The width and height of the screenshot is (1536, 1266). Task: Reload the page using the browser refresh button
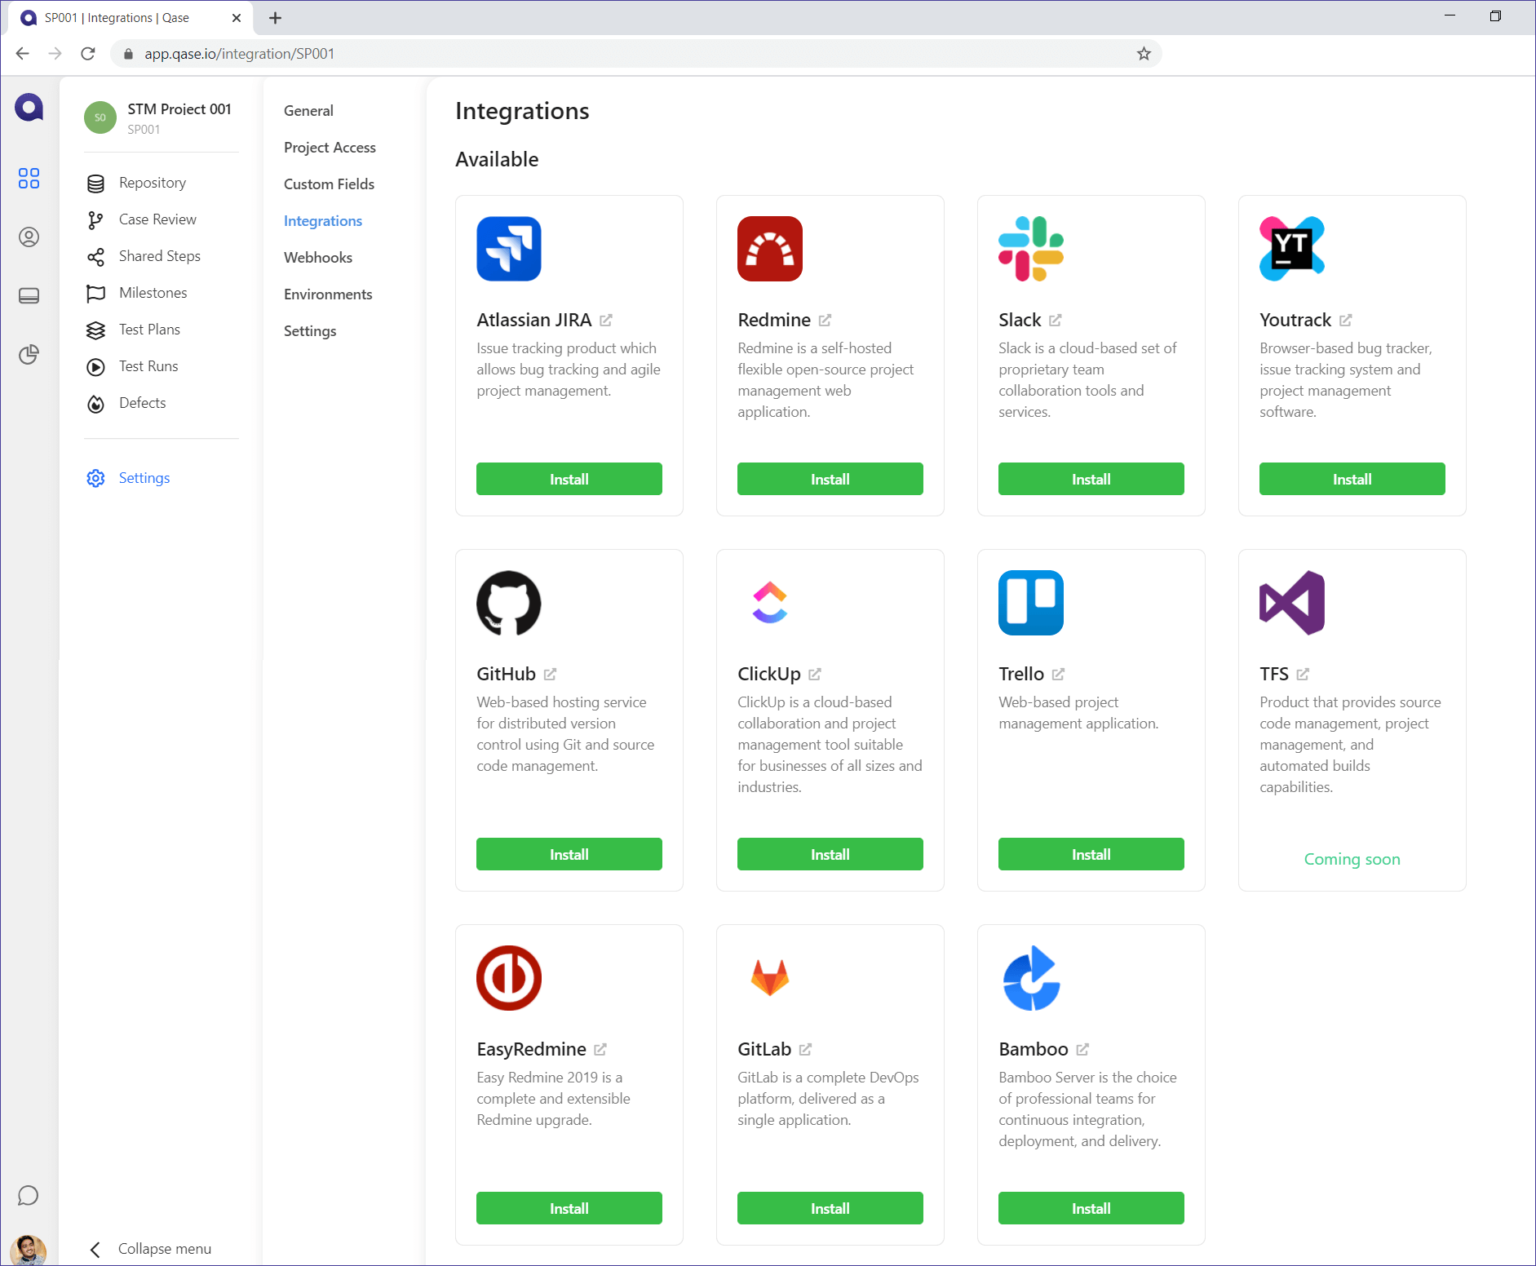pyautogui.click(x=88, y=54)
